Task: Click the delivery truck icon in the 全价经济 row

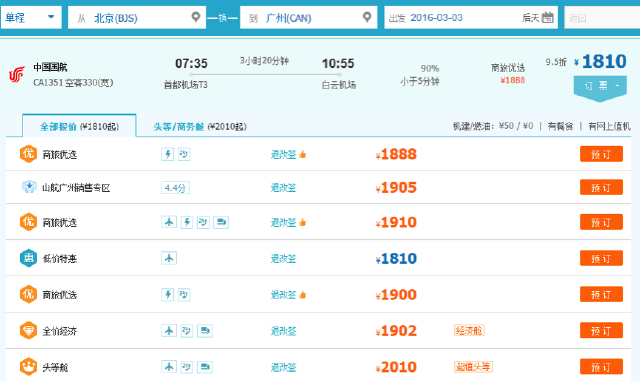Action: pyautogui.click(x=204, y=330)
